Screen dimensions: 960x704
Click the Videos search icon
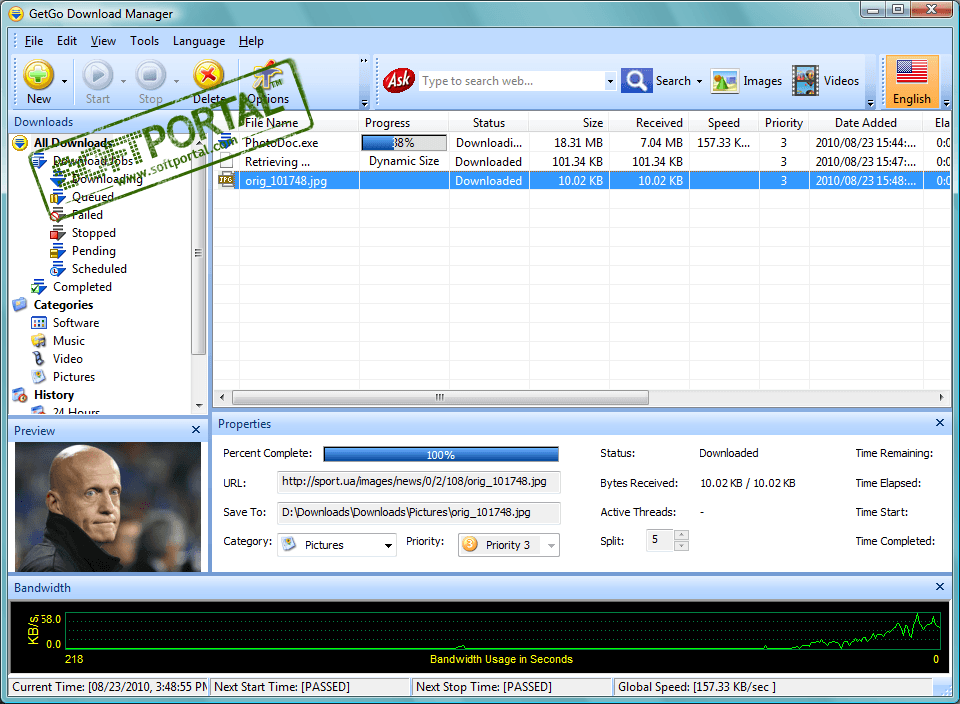(x=805, y=81)
